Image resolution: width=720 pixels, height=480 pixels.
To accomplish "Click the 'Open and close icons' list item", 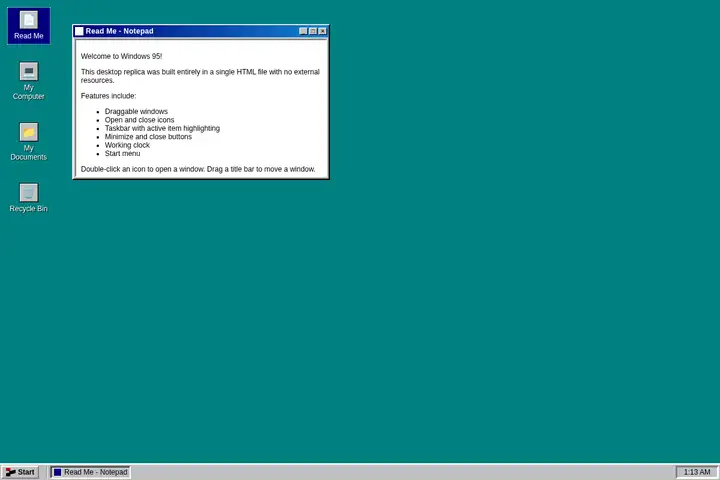I will pyautogui.click(x=139, y=120).
